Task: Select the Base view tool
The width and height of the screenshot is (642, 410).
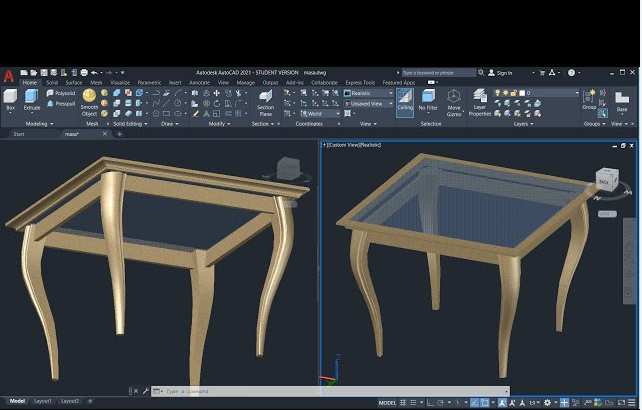Action: 622,101
